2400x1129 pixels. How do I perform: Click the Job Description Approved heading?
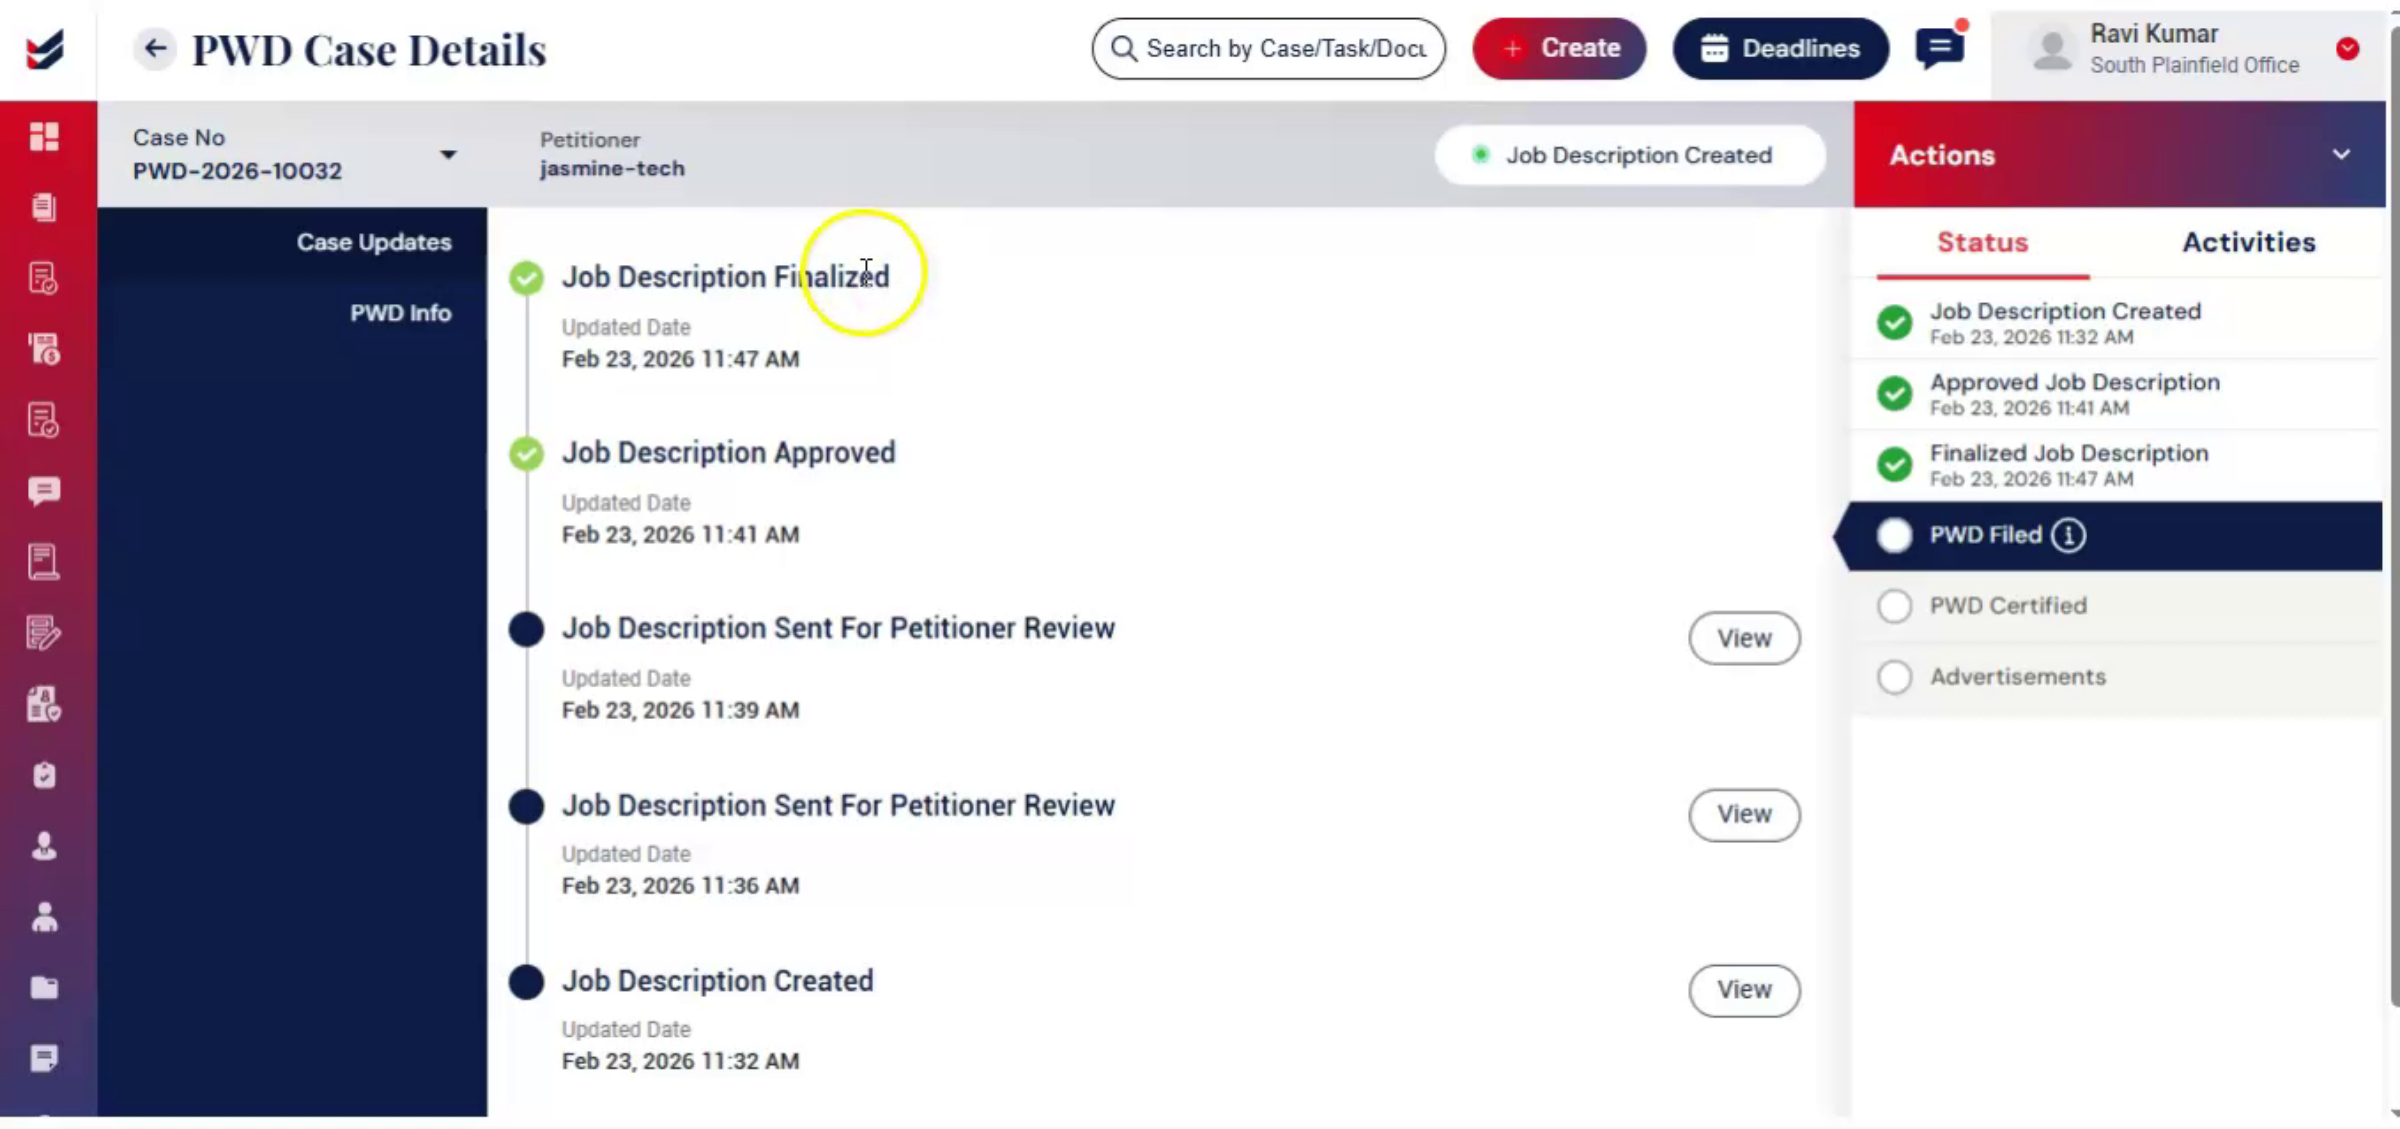point(728,453)
